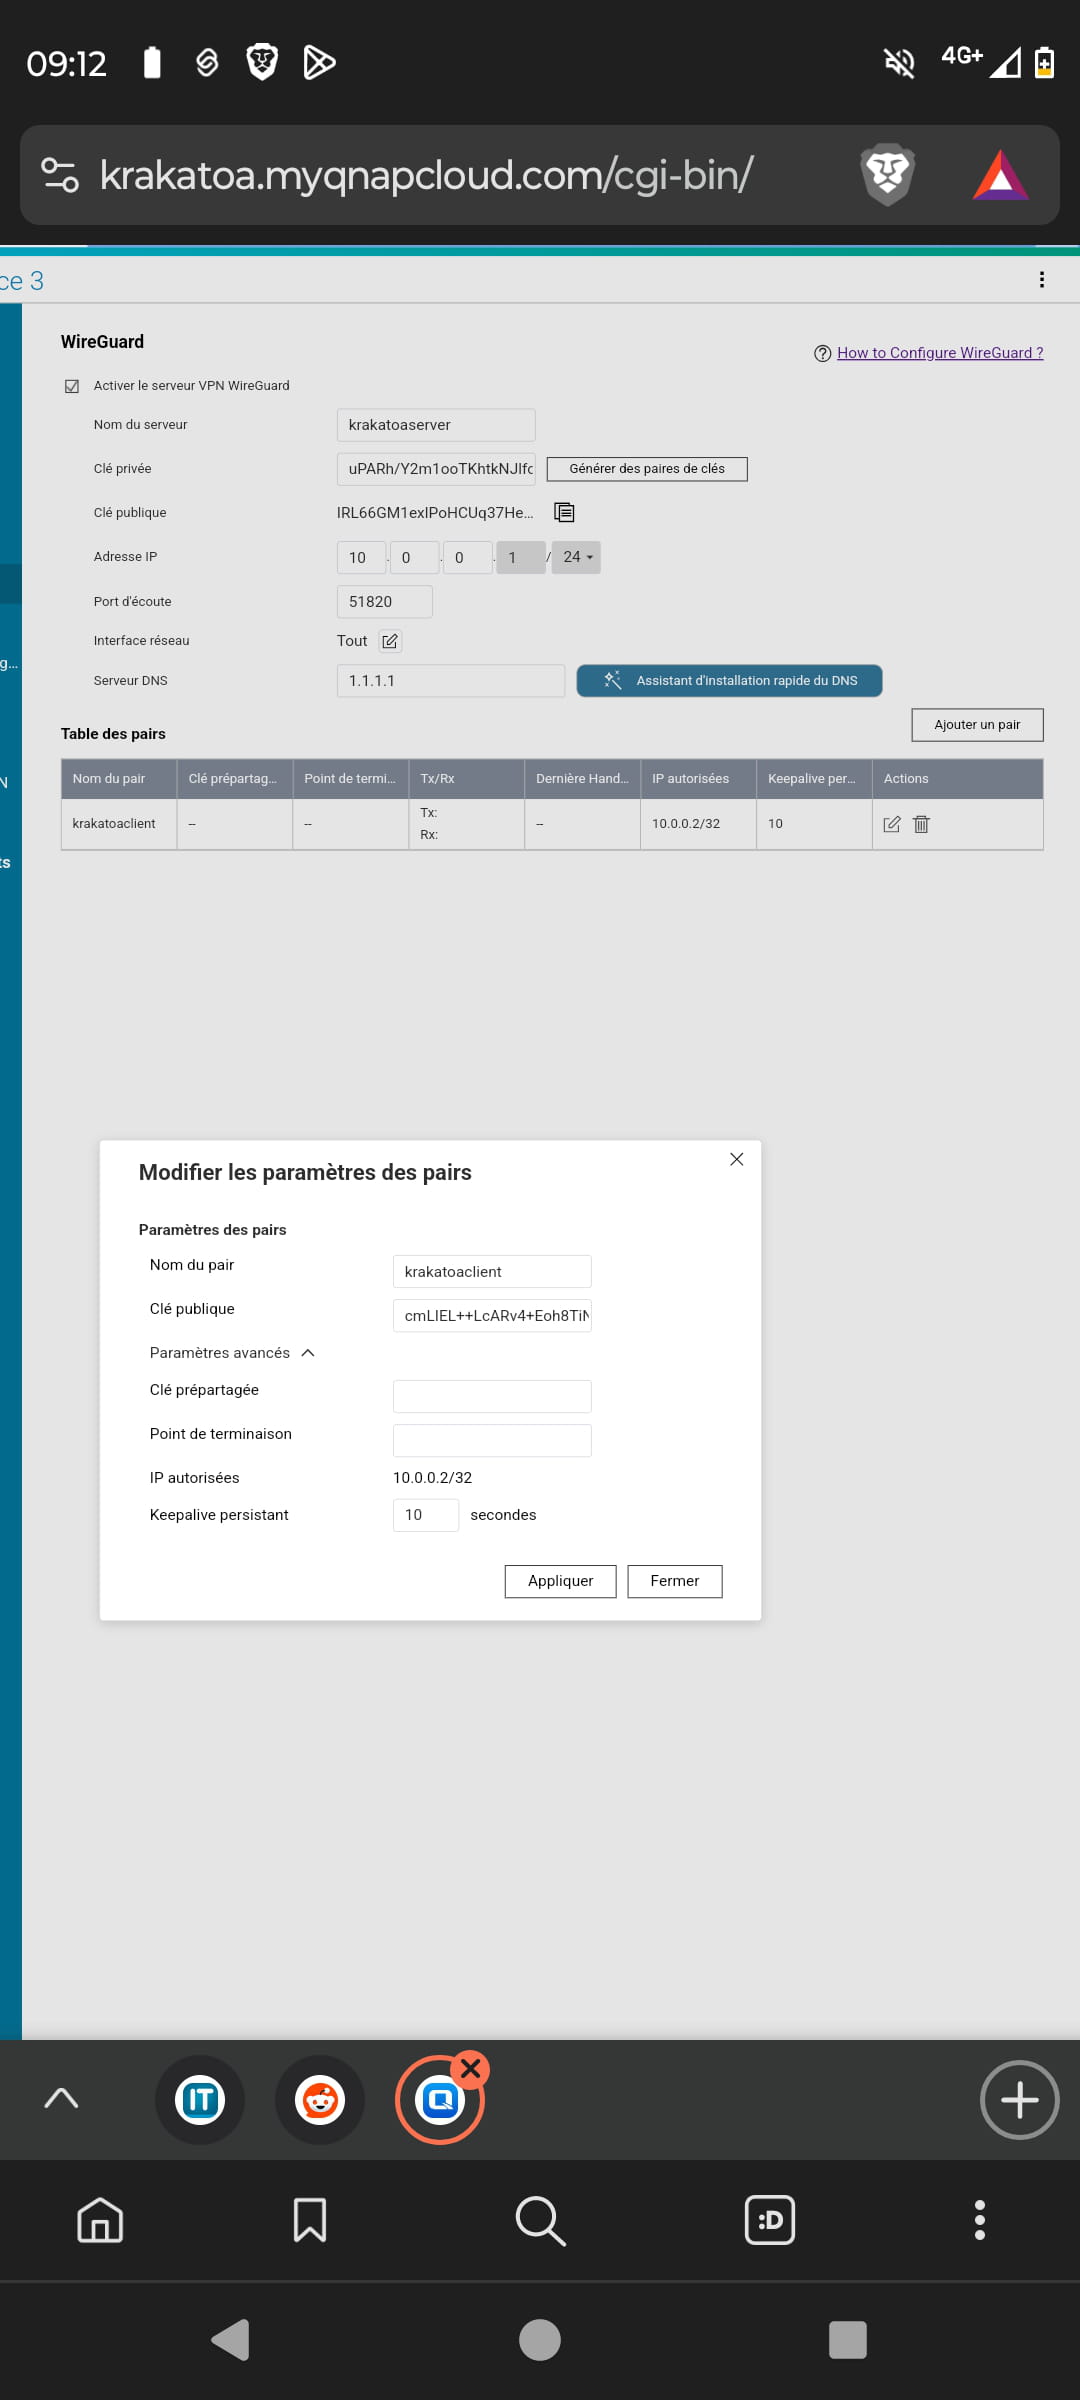
Task: Tap the Android recent apps button
Action: (x=848, y=2339)
